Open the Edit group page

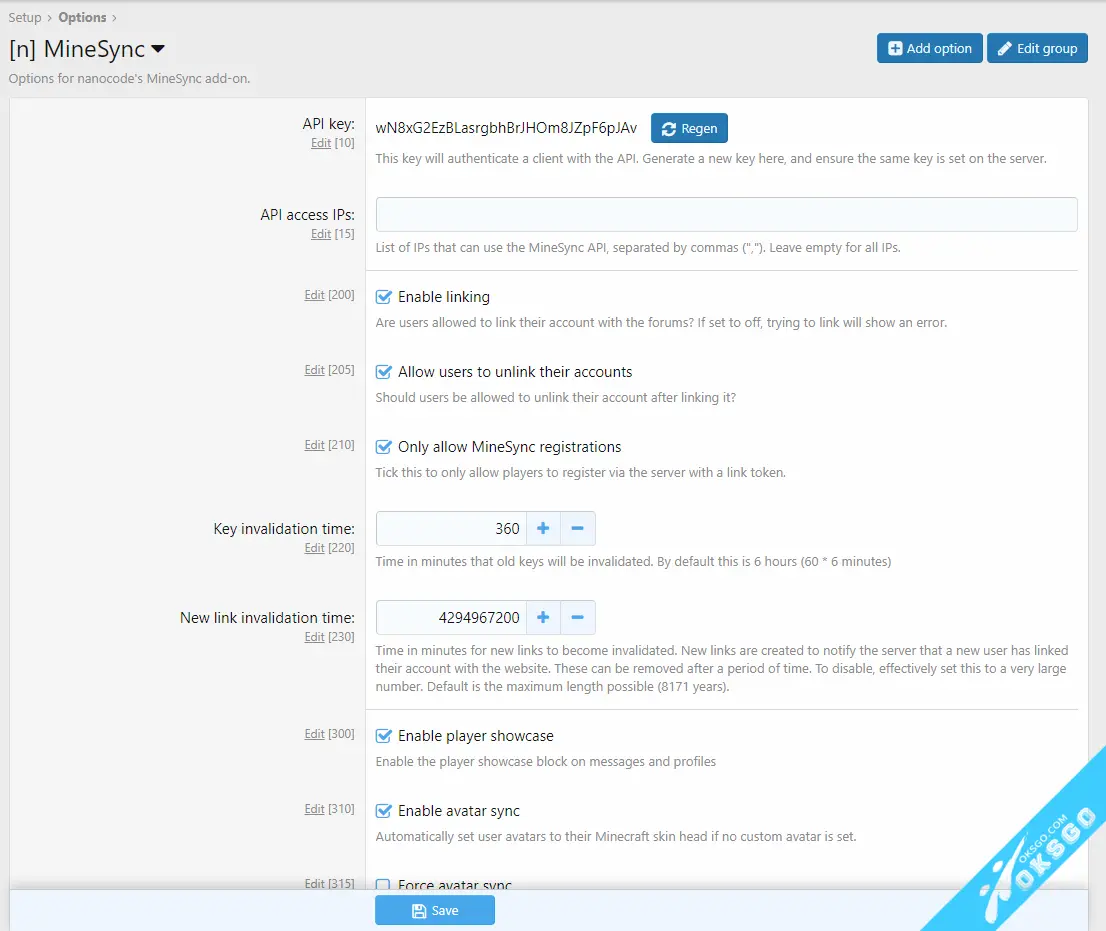click(x=1037, y=48)
